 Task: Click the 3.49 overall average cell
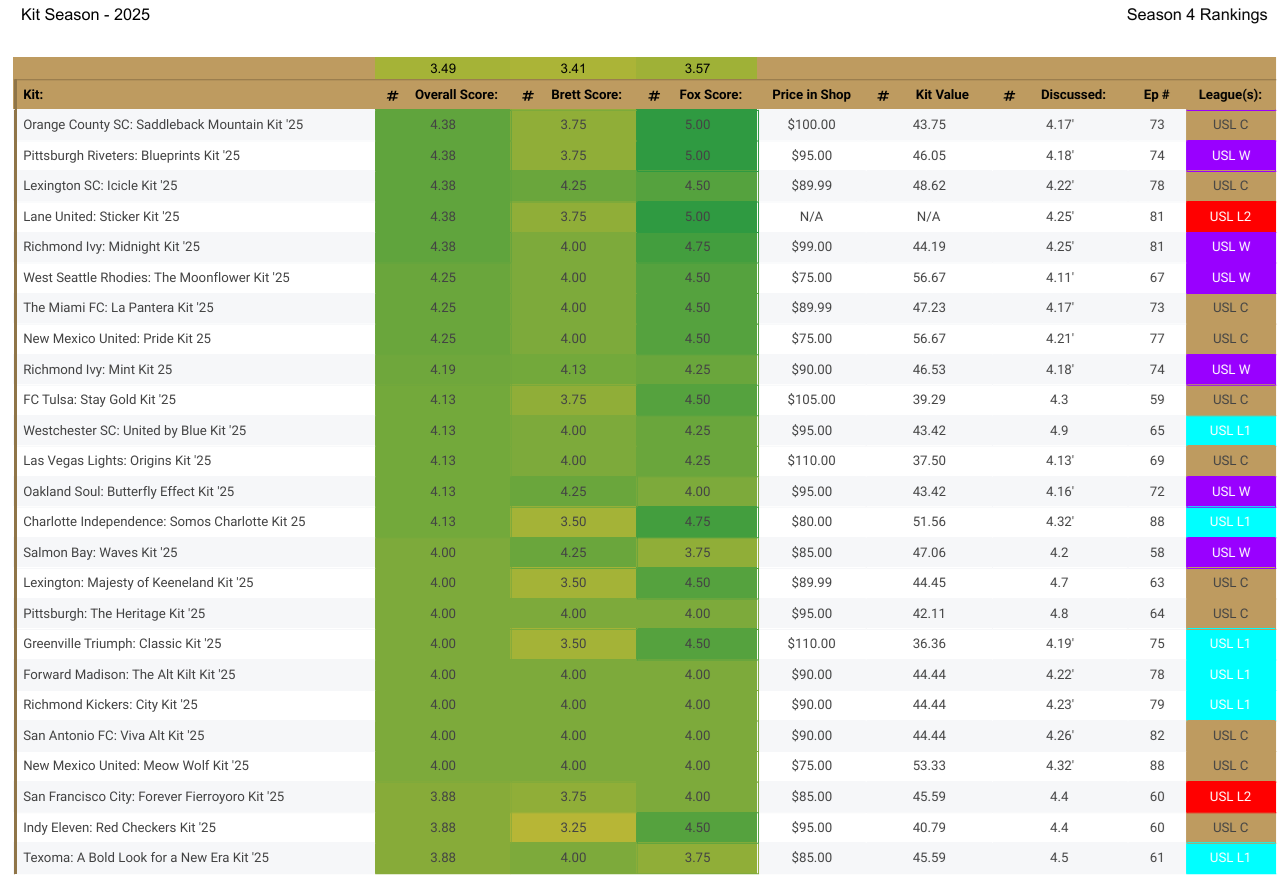443,69
